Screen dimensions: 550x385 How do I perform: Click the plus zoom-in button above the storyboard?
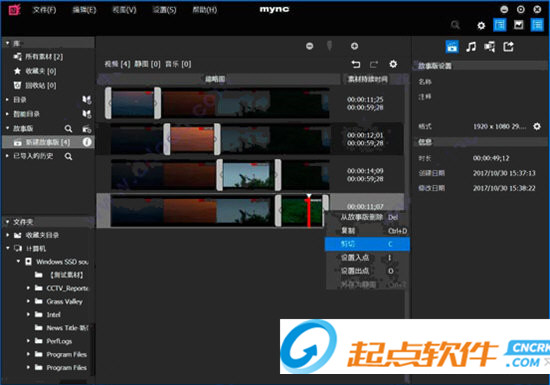pos(354,46)
